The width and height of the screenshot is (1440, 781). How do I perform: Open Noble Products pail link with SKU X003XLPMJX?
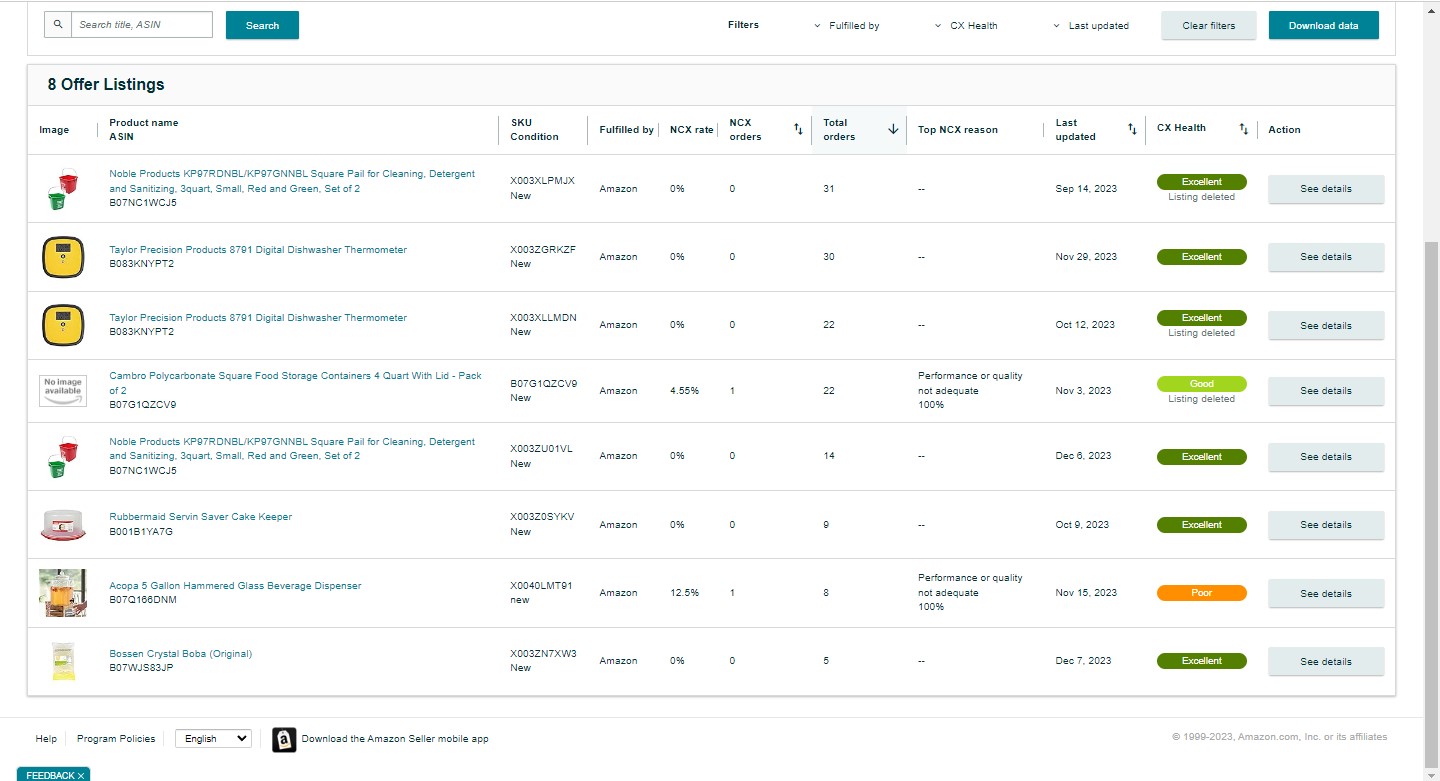coord(292,181)
